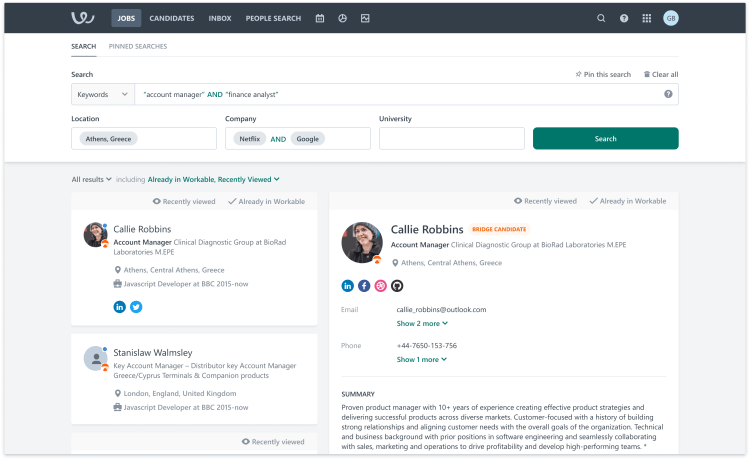Click into the University input field
The height and width of the screenshot is (460, 750).
click(x=451, y=139)
